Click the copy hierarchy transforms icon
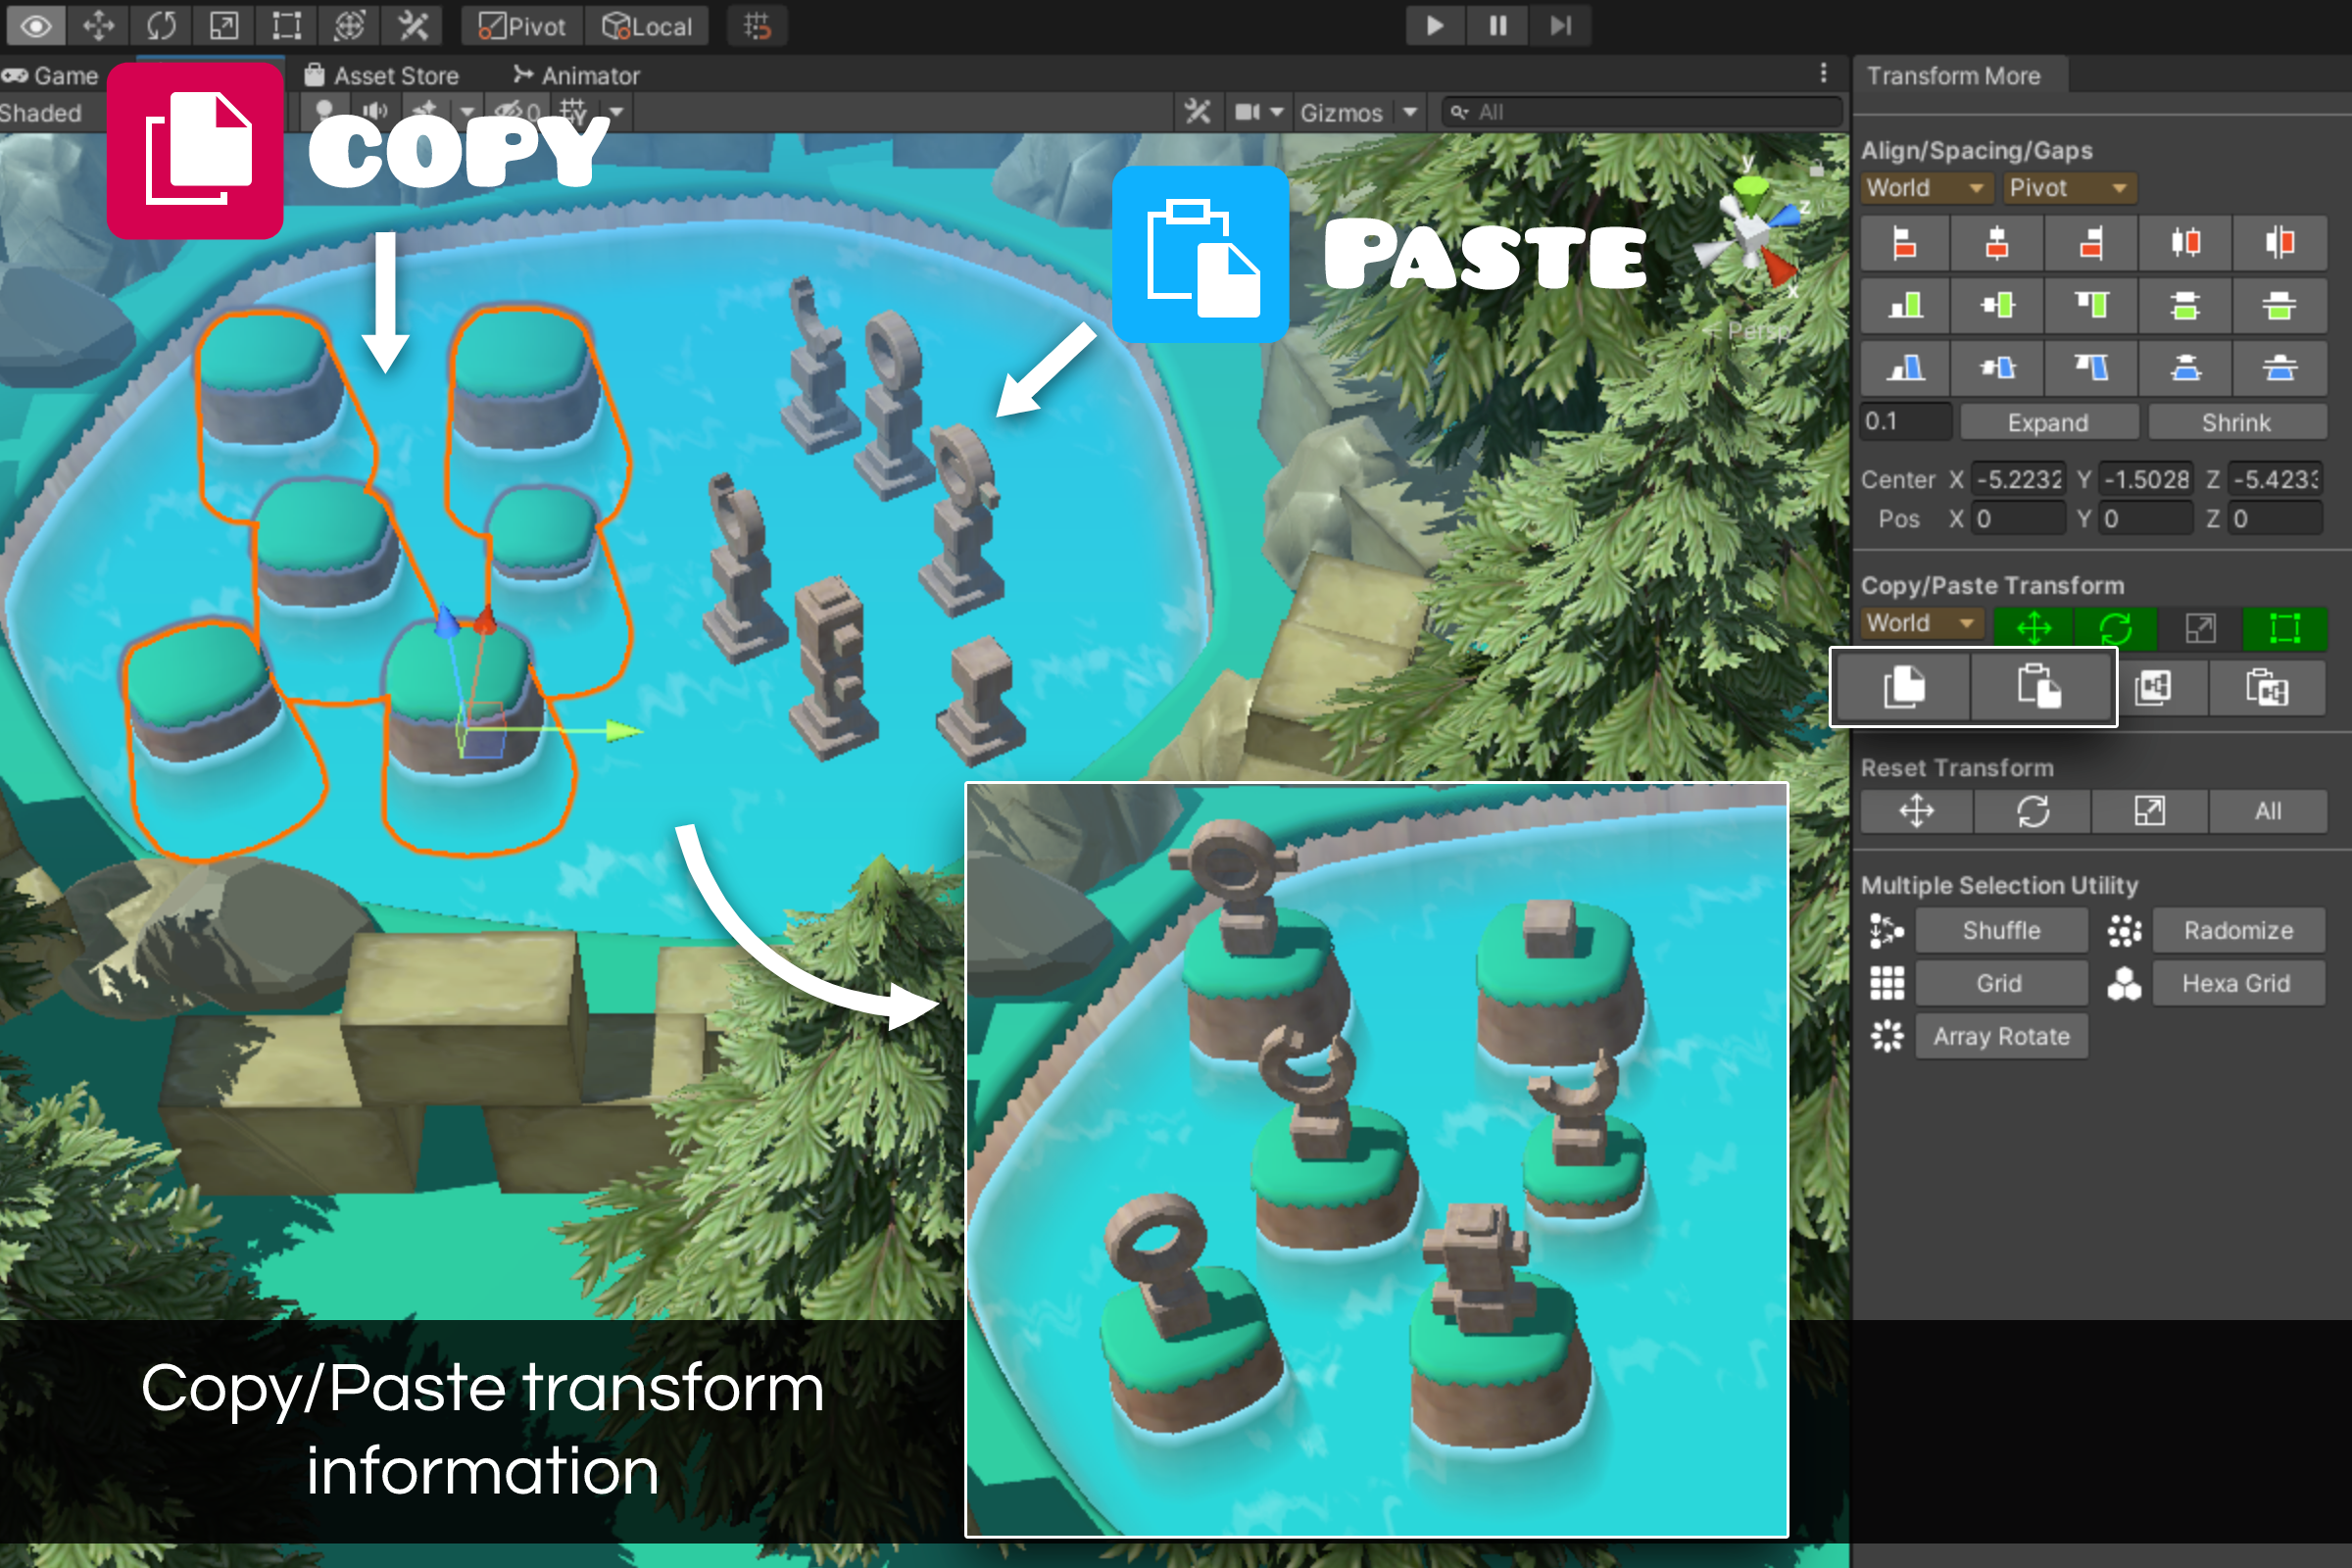Screen dimensions: 2352x1568 (2153, 687)
